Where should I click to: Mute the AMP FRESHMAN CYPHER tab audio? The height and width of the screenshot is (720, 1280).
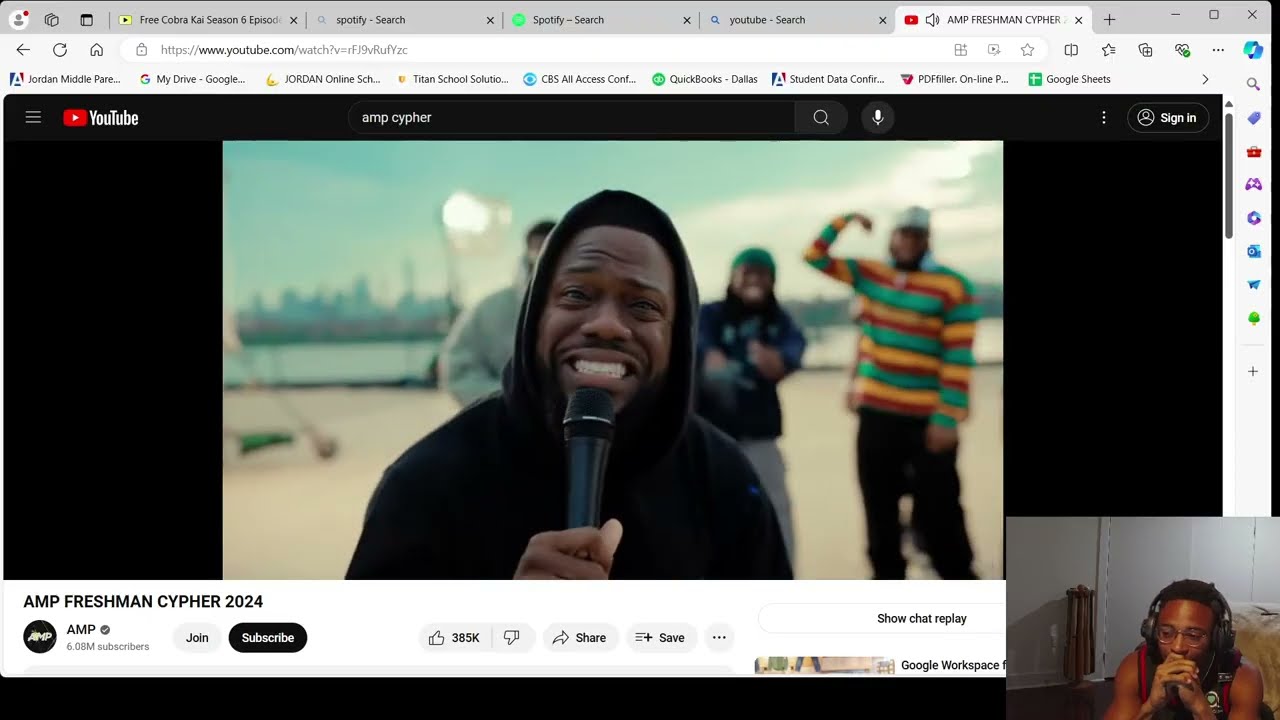coord(932,20)
